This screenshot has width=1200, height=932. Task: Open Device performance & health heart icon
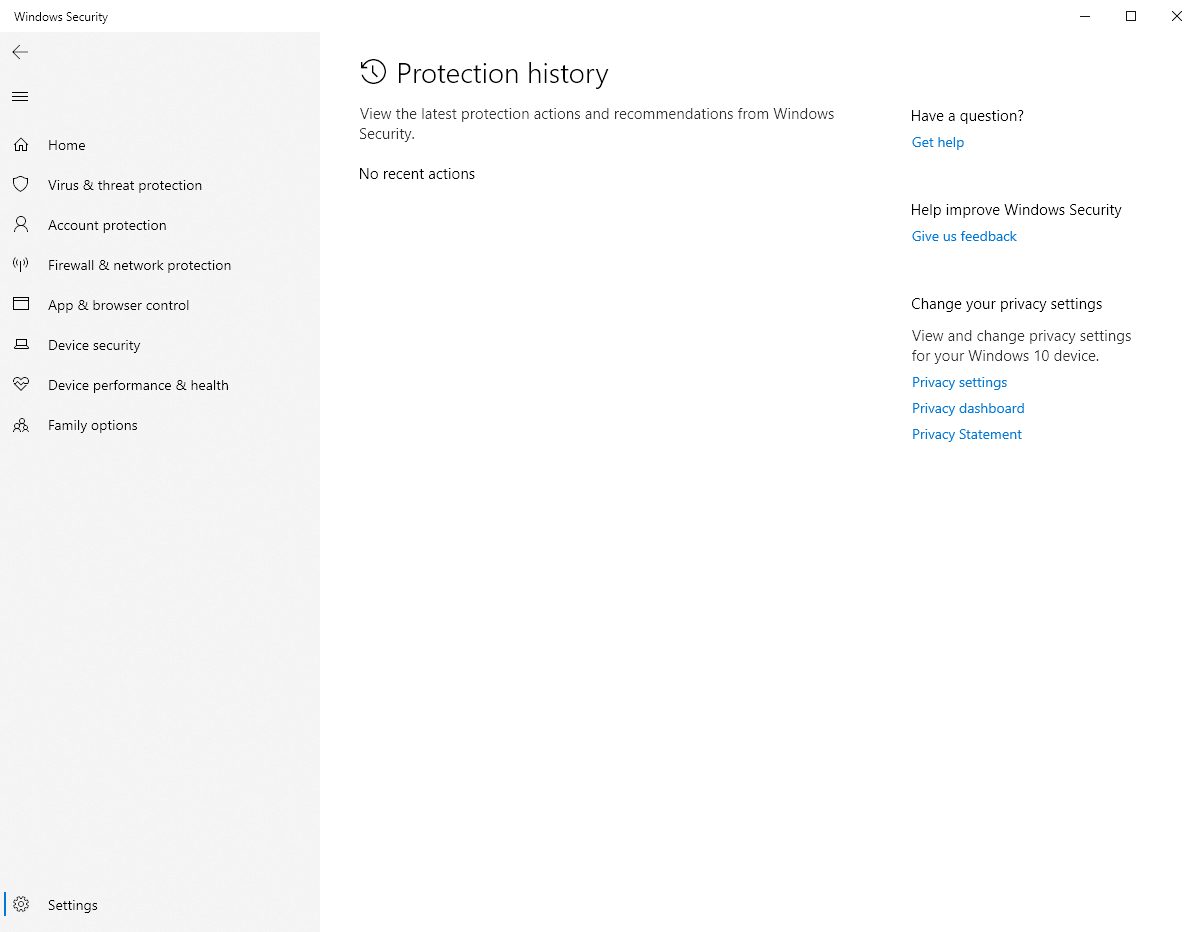point(21,385)
